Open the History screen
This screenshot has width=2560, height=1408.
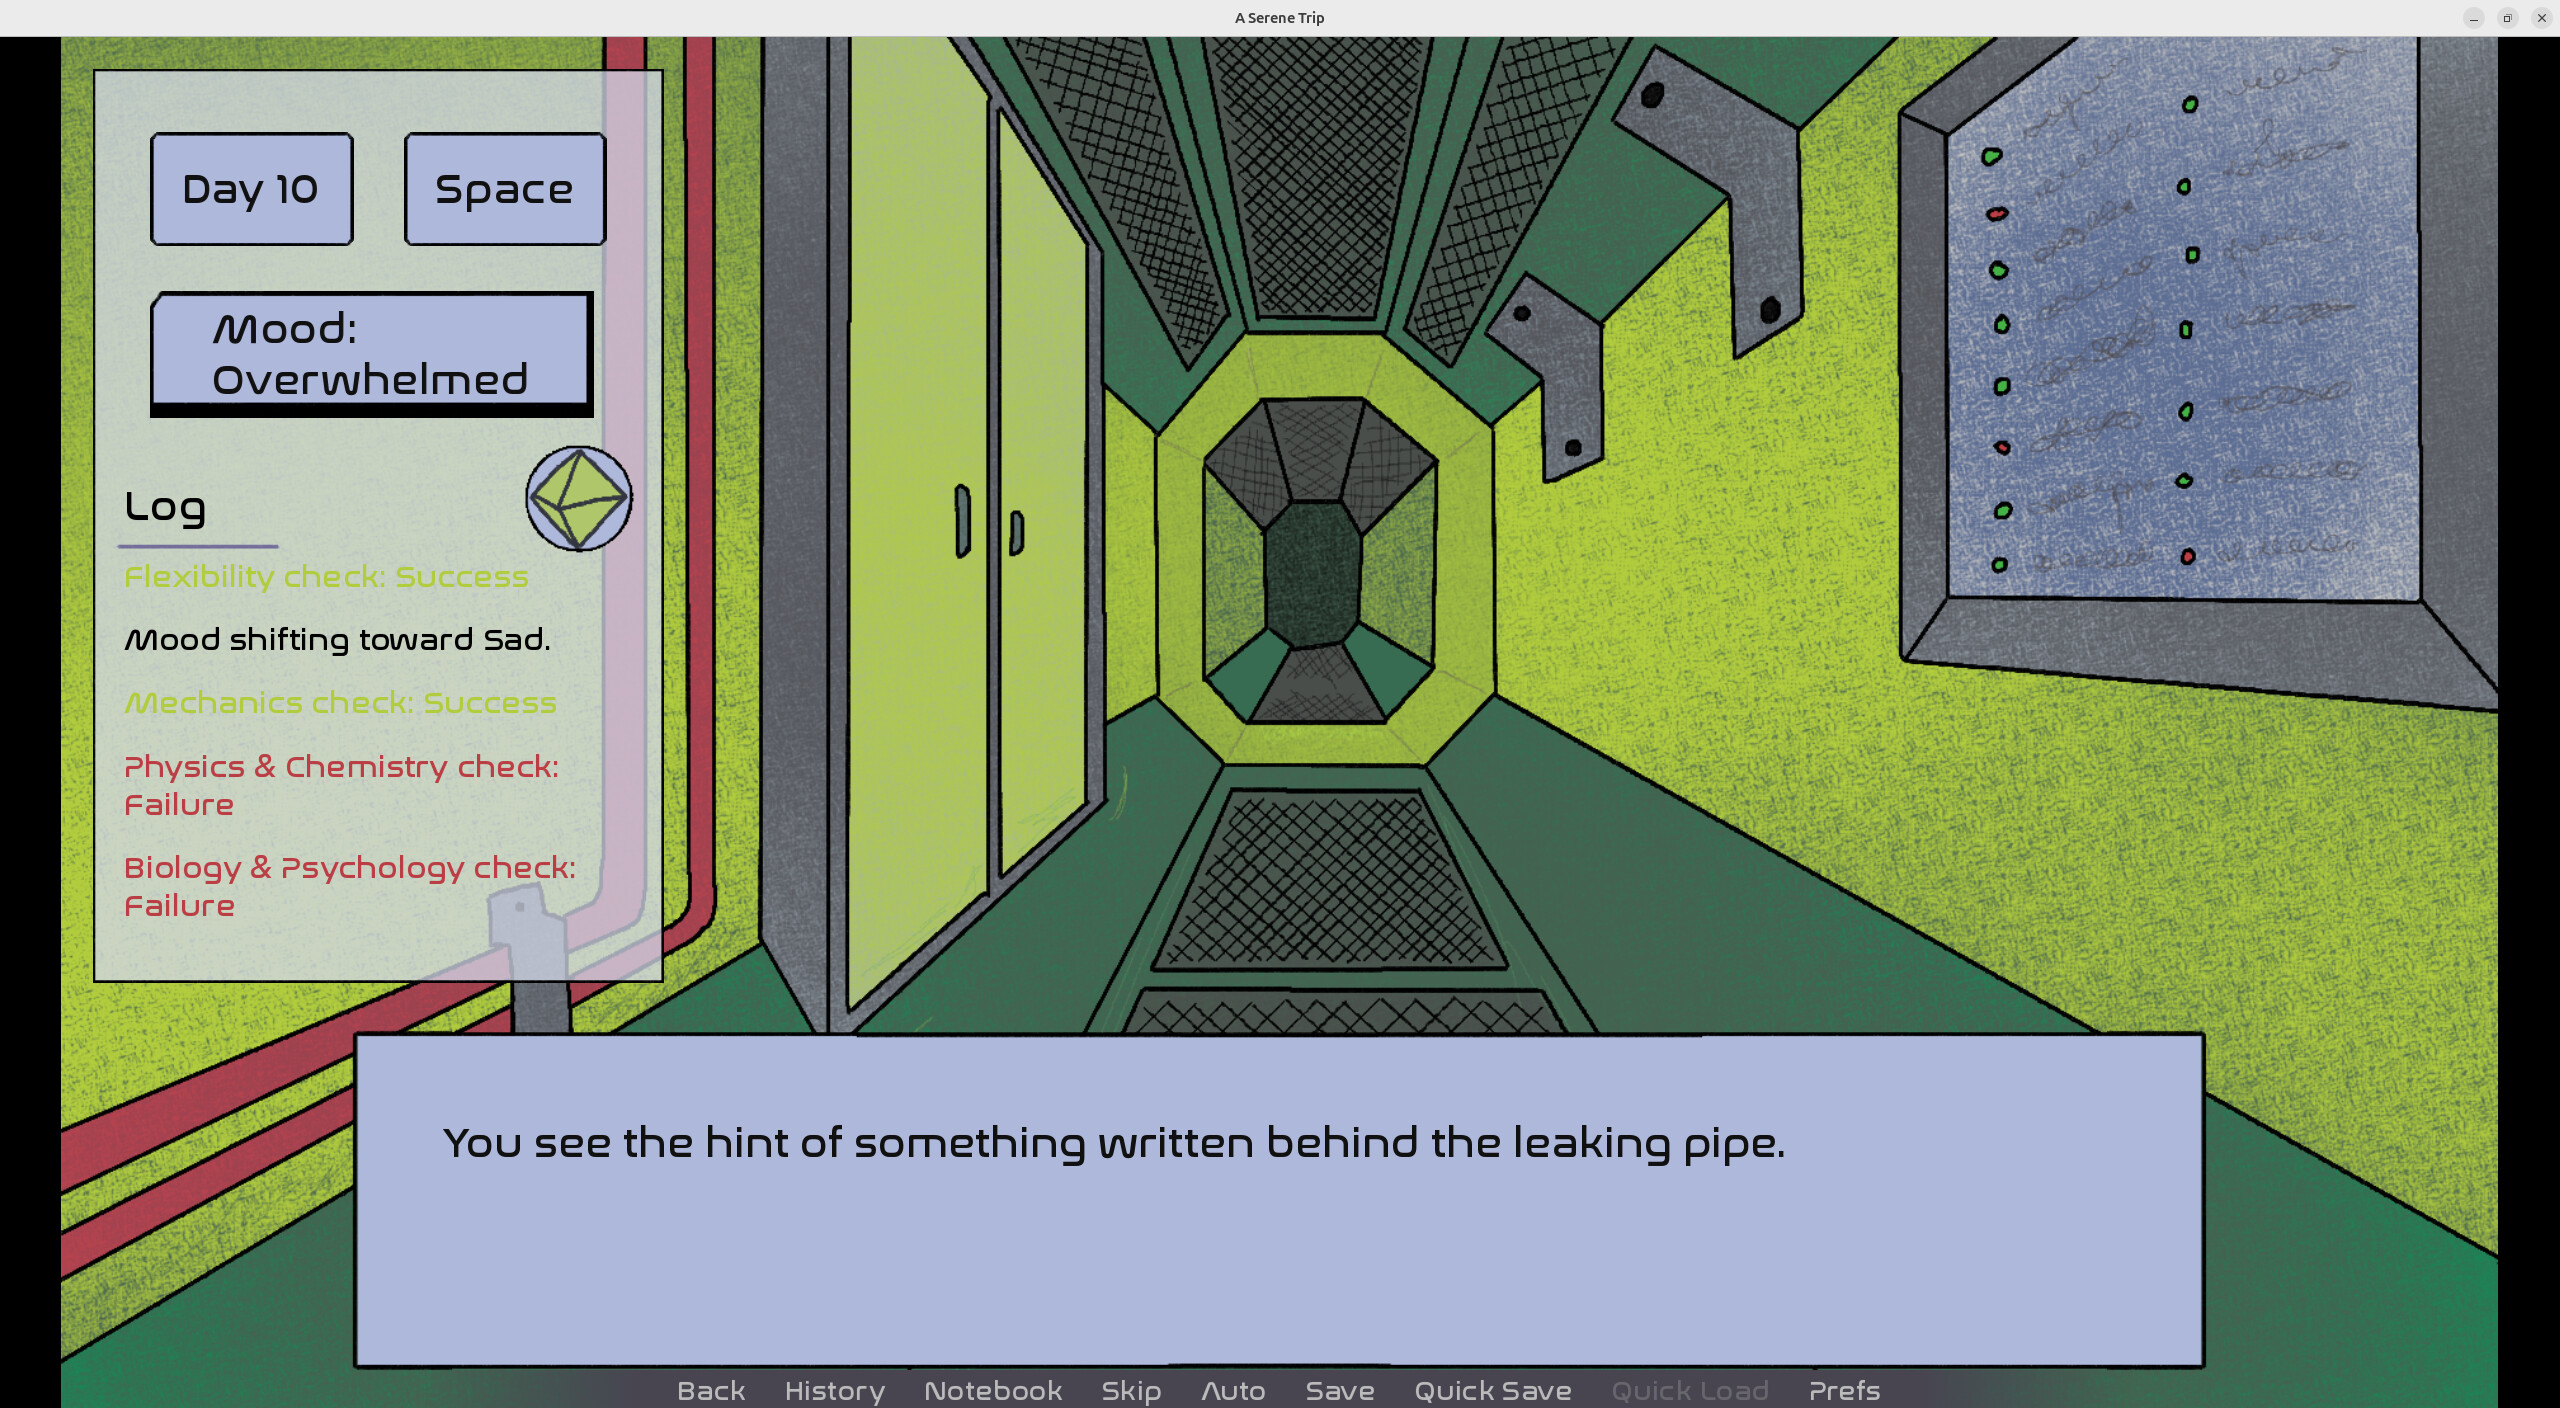pyautogui.click(x=833, y=1390)
